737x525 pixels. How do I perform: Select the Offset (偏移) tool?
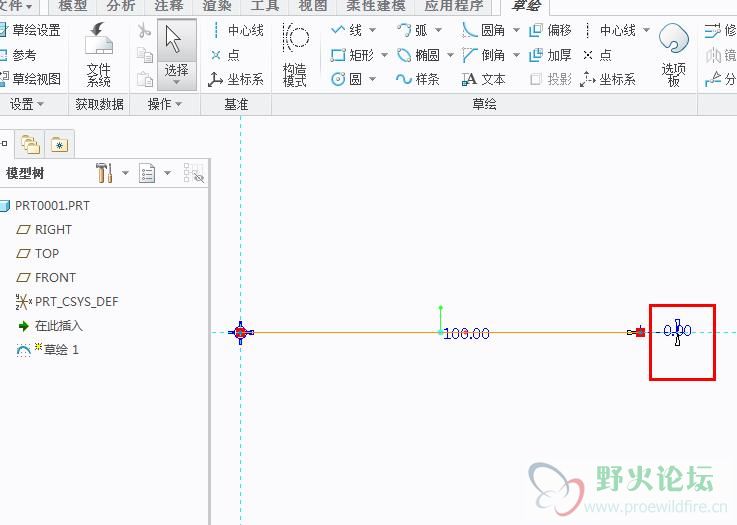(x=550, y=31)
